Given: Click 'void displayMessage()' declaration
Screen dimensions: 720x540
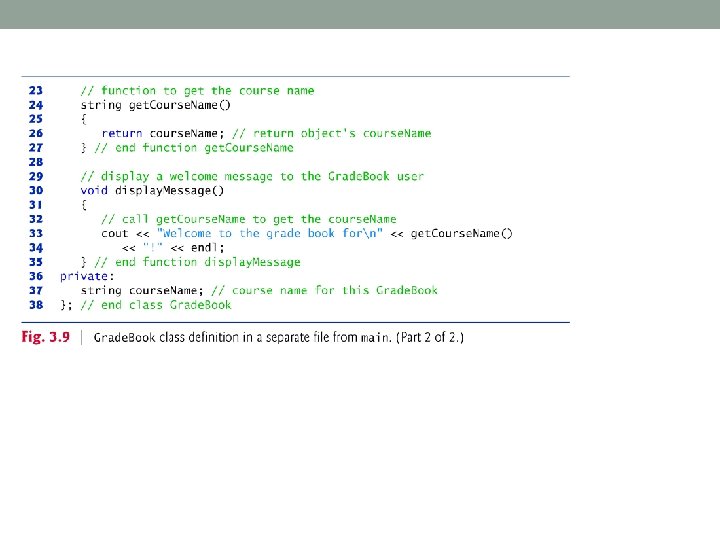Looking at the screenshot, I should (x=152, y=191).
